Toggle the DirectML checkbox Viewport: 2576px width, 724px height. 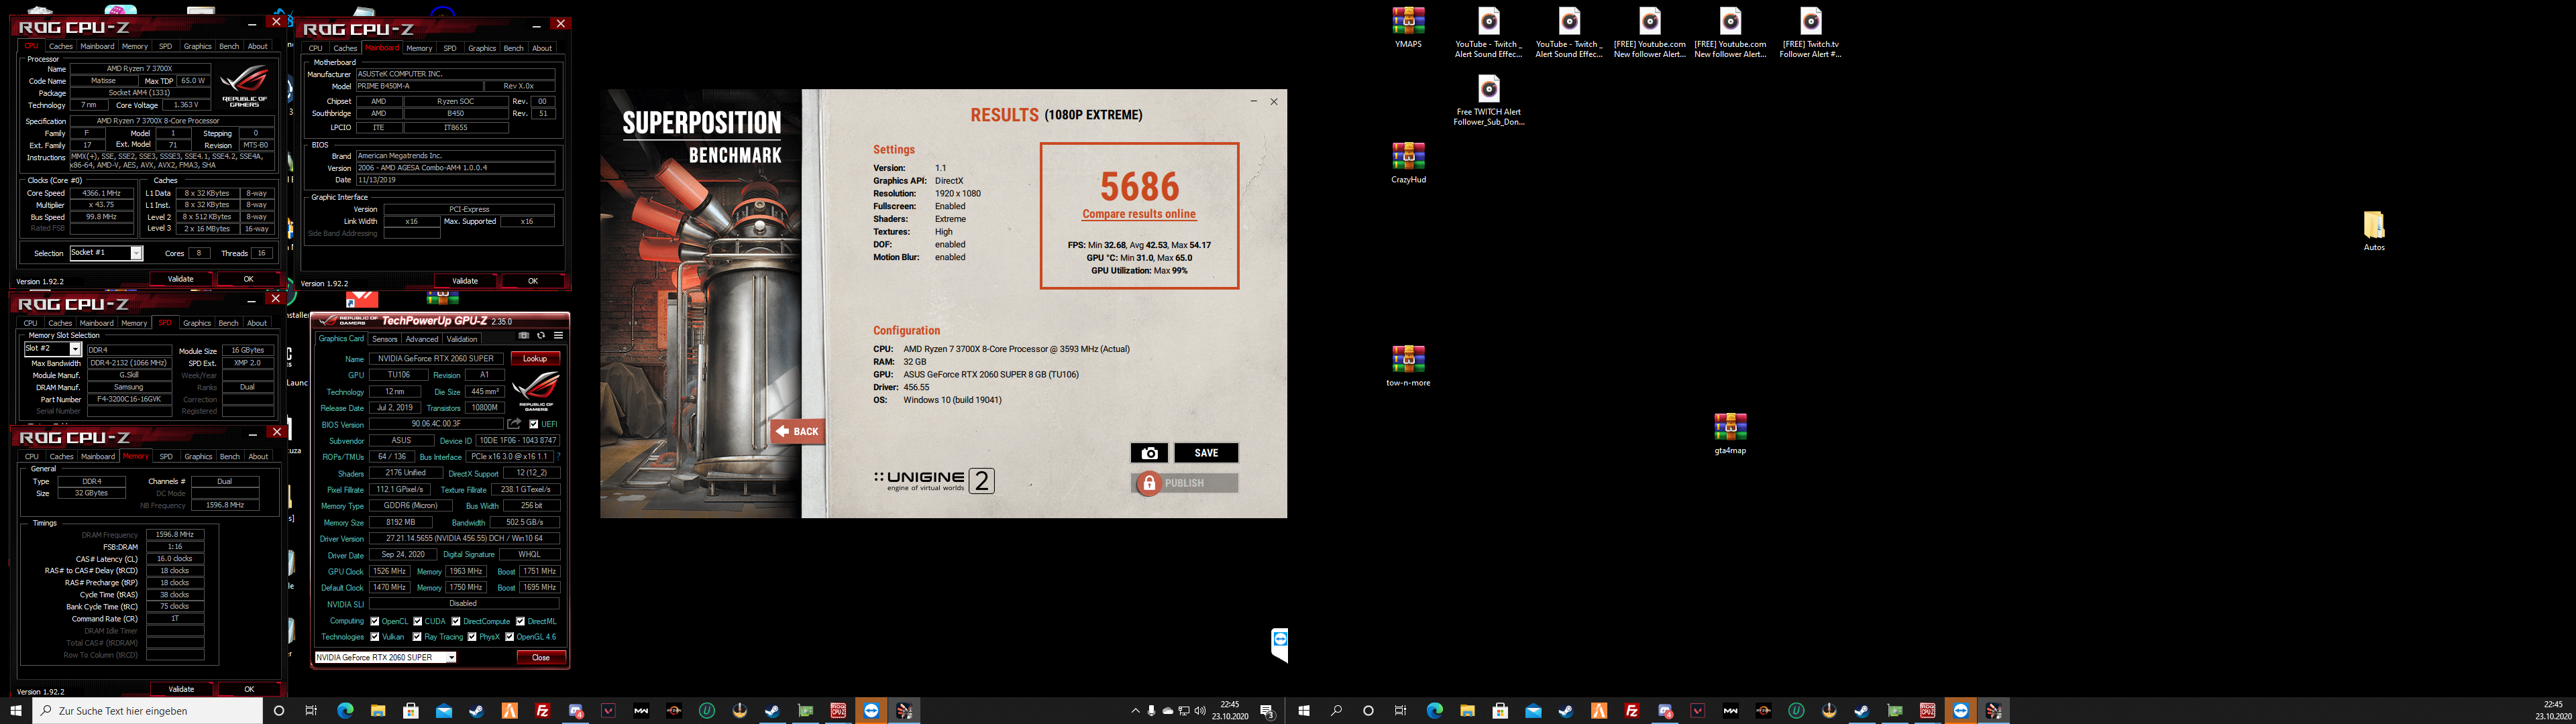click(520, 621)
